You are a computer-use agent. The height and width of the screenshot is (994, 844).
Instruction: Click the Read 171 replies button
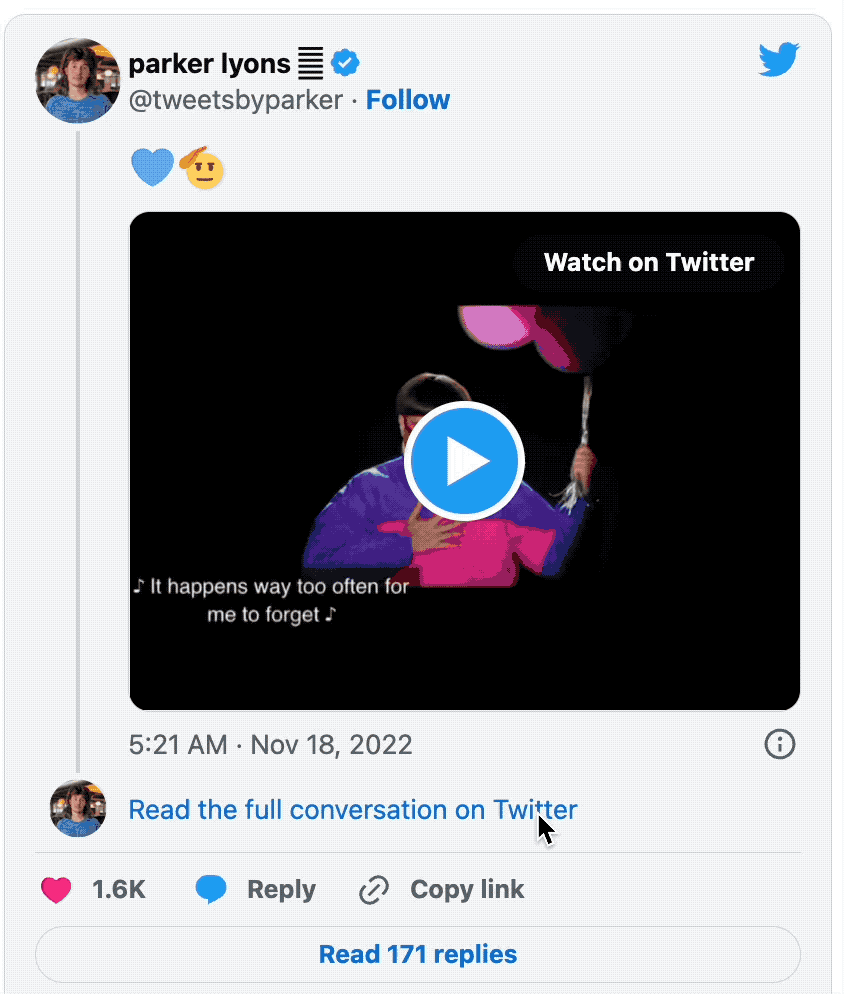point(417,954)
